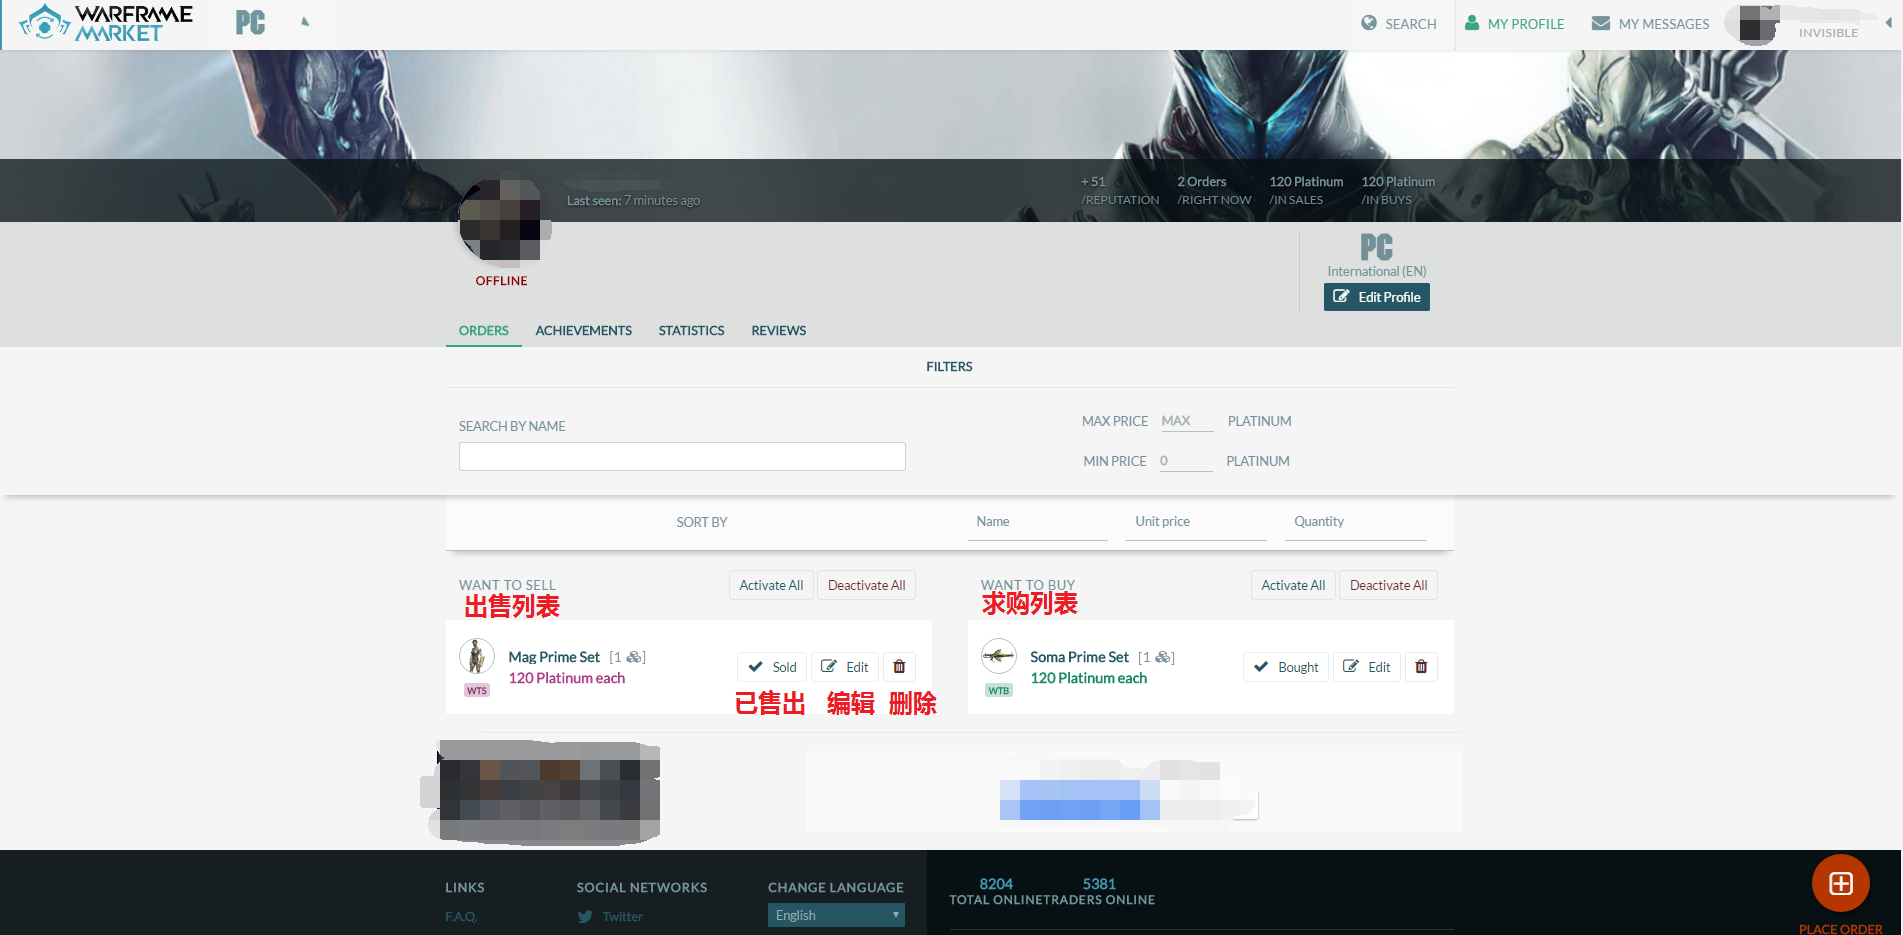1903x935 pixels.
Task: Open the Soma Prime Set item link
Action: tap(1079, 657)
